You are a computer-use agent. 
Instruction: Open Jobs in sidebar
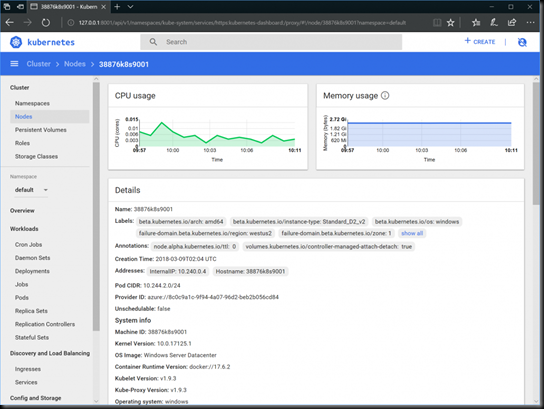(x=22, y=284)
